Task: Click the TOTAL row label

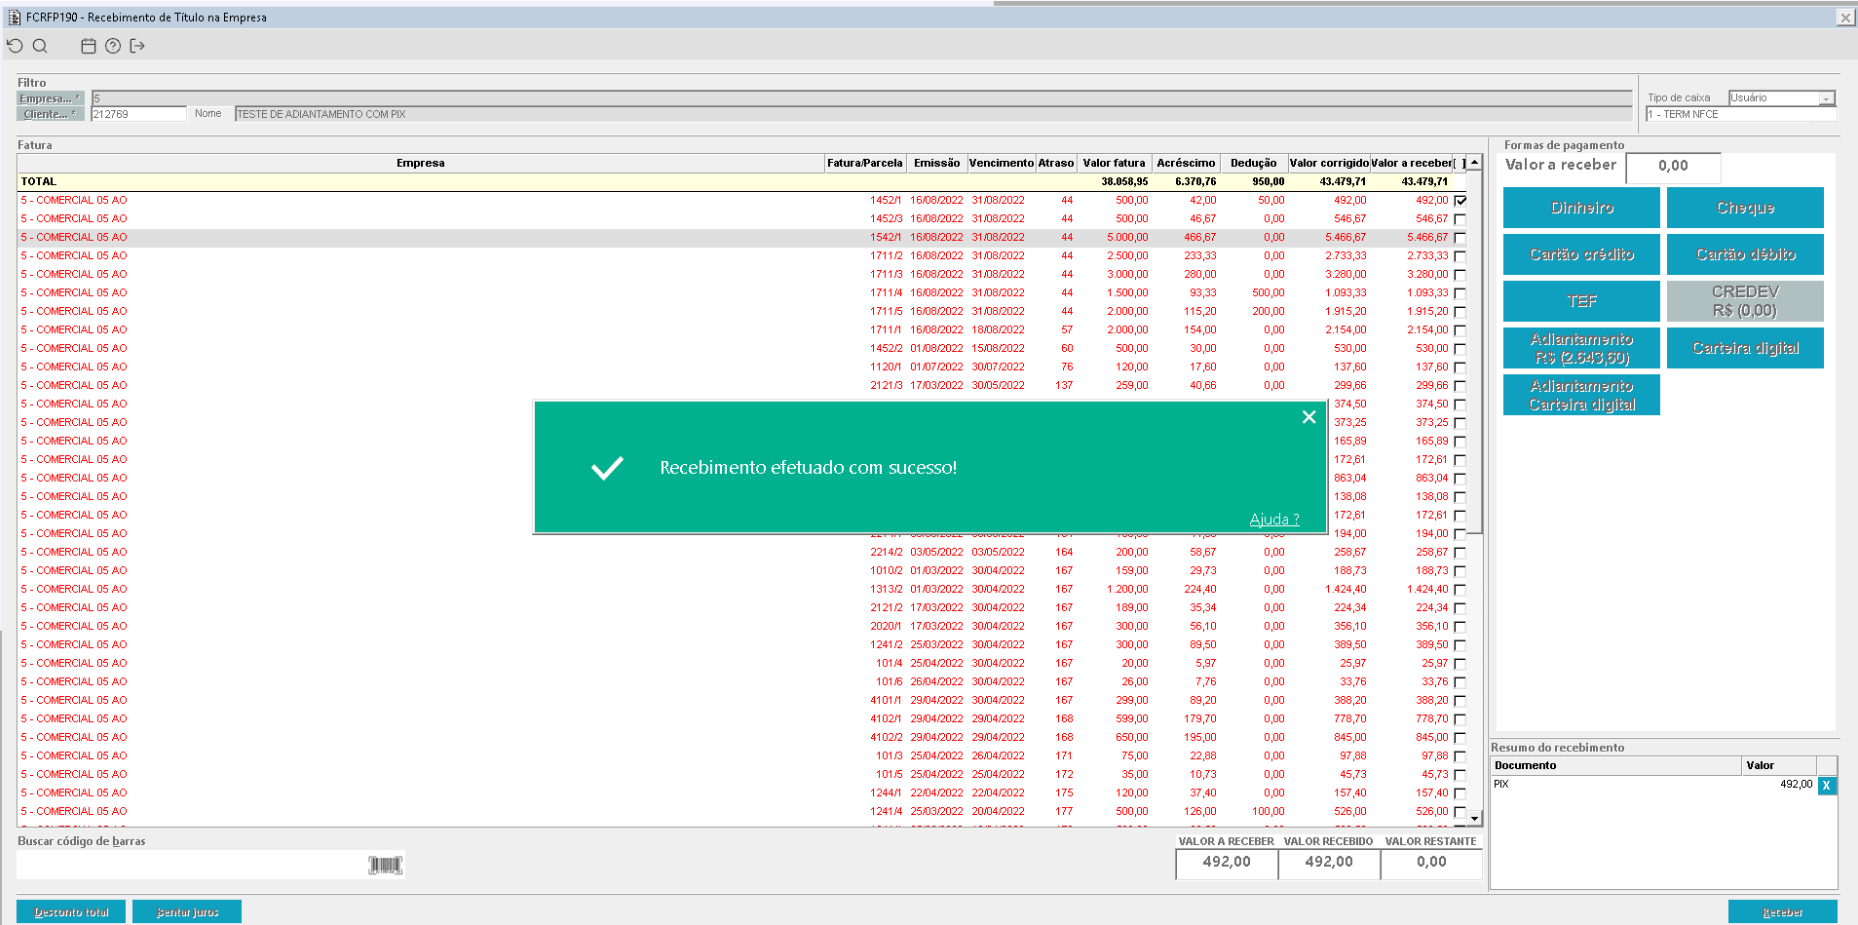Action: coord(39,182)
